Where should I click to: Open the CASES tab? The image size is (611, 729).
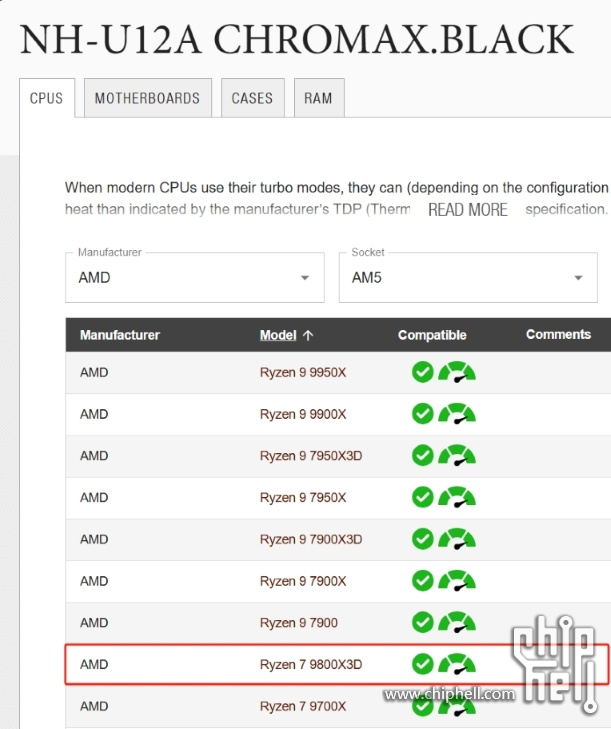click(x=252, y=98)
